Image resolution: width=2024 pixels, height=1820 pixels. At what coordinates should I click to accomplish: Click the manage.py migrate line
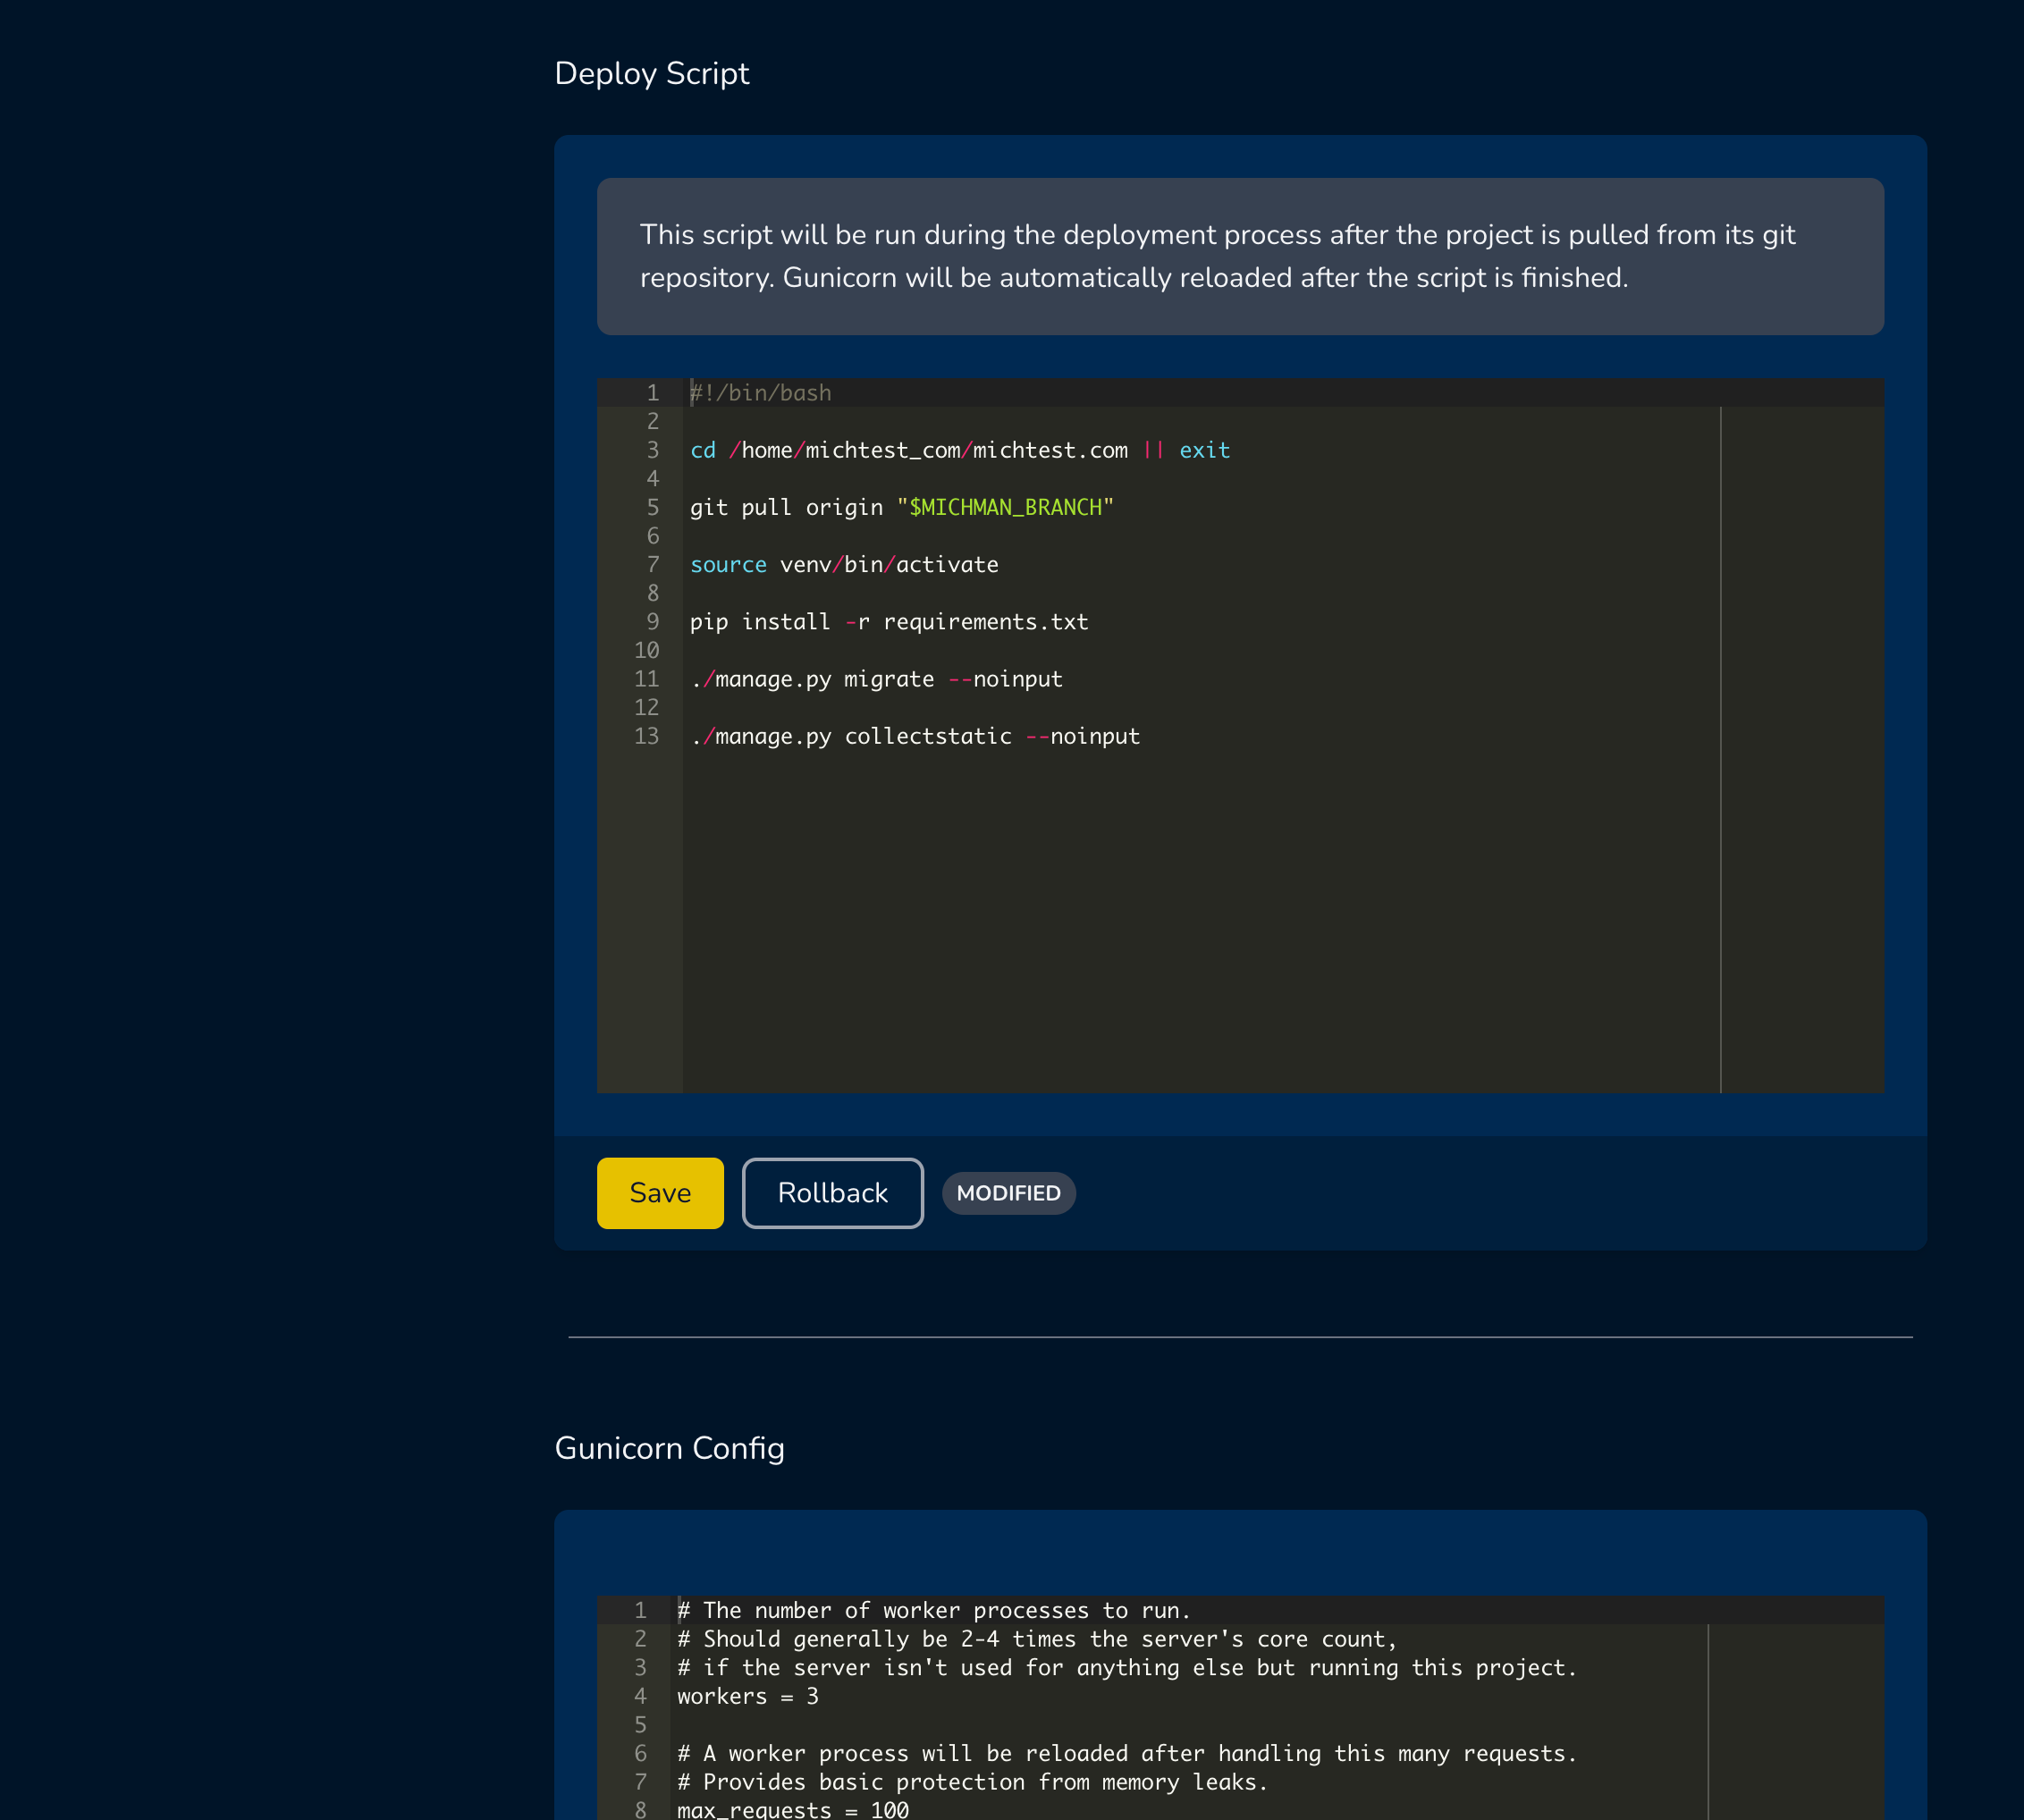876,680
